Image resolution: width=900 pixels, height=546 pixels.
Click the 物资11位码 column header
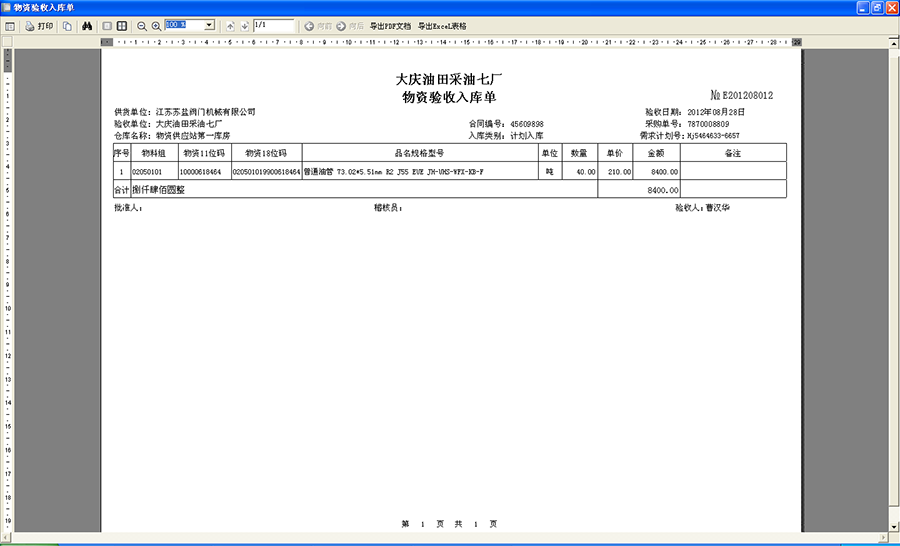(204, 153)
